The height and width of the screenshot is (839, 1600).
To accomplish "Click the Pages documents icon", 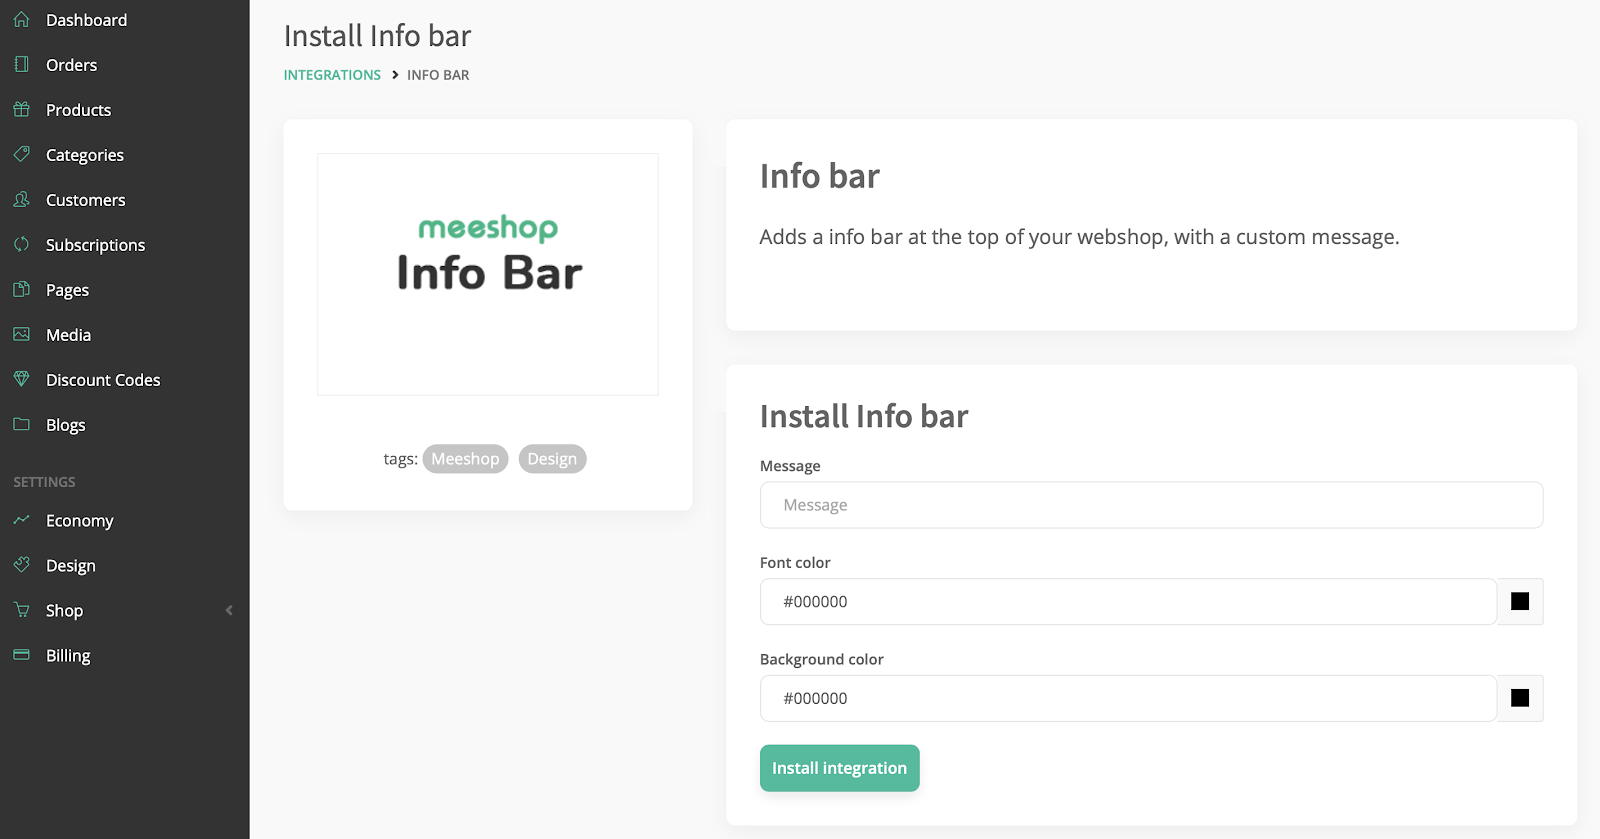I will point(21,289).
